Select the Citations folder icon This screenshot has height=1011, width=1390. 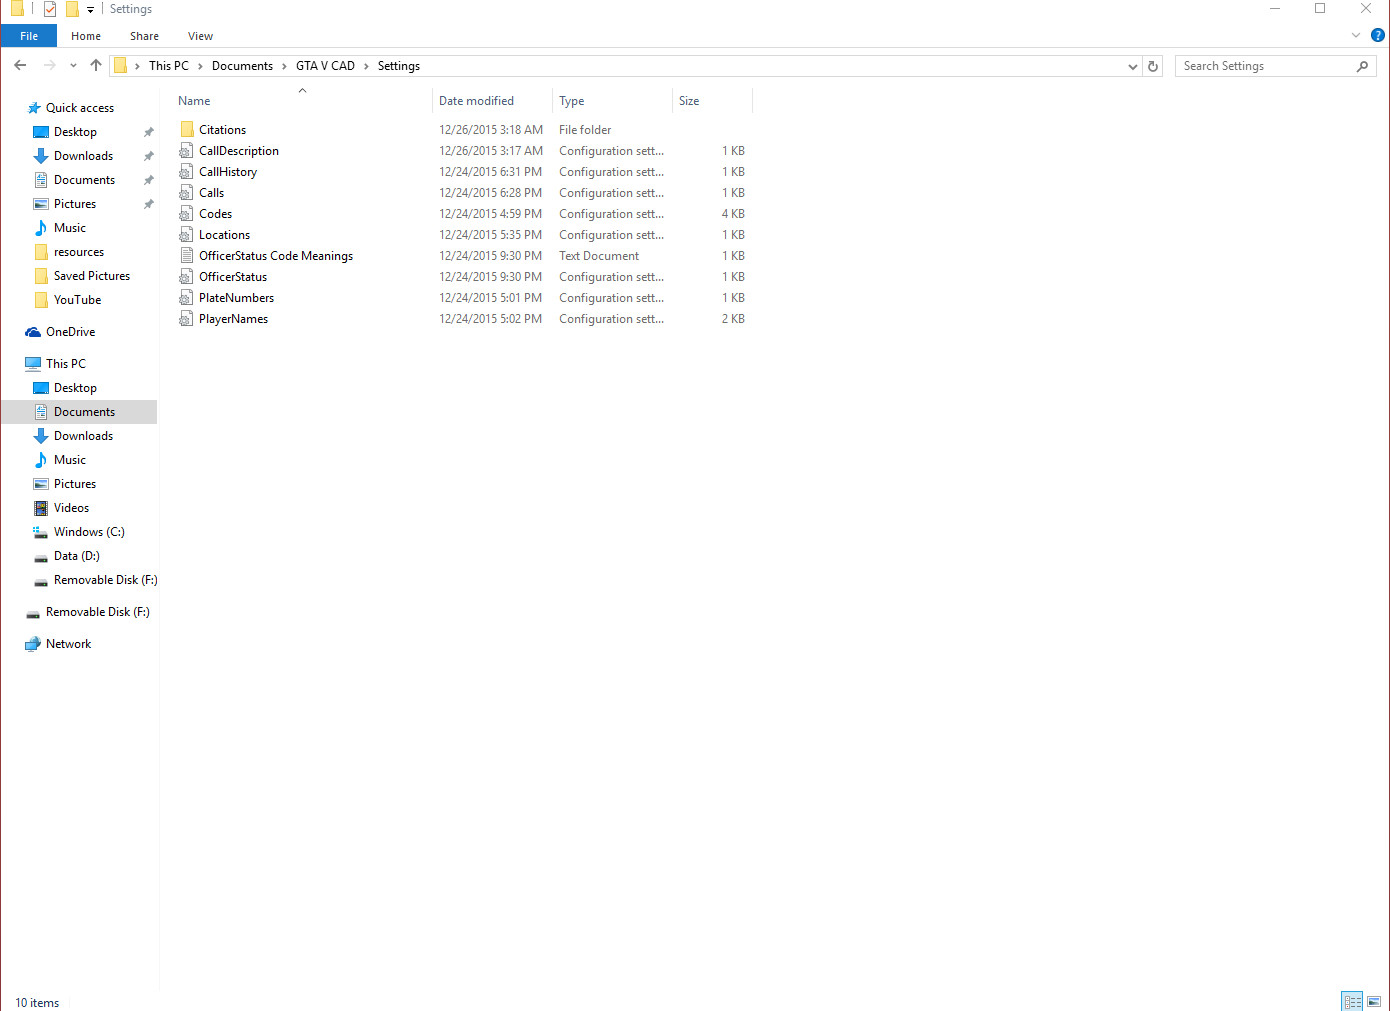(187, 130)
